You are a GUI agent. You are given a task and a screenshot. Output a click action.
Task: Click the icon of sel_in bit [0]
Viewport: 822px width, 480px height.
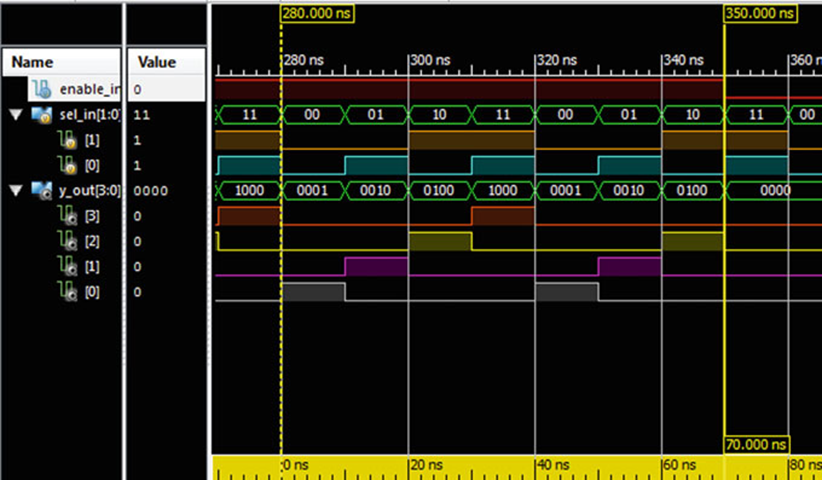pos(67,166)
